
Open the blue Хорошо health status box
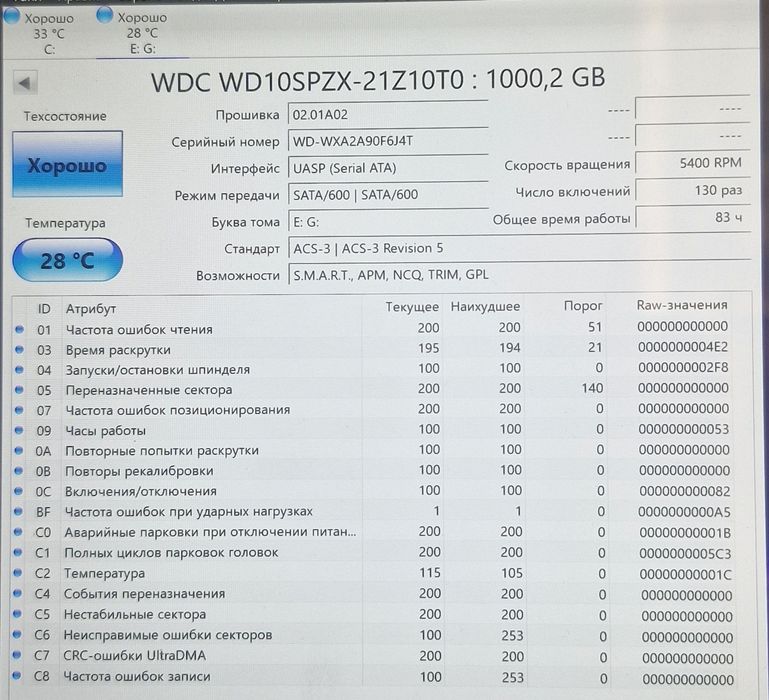68,164
